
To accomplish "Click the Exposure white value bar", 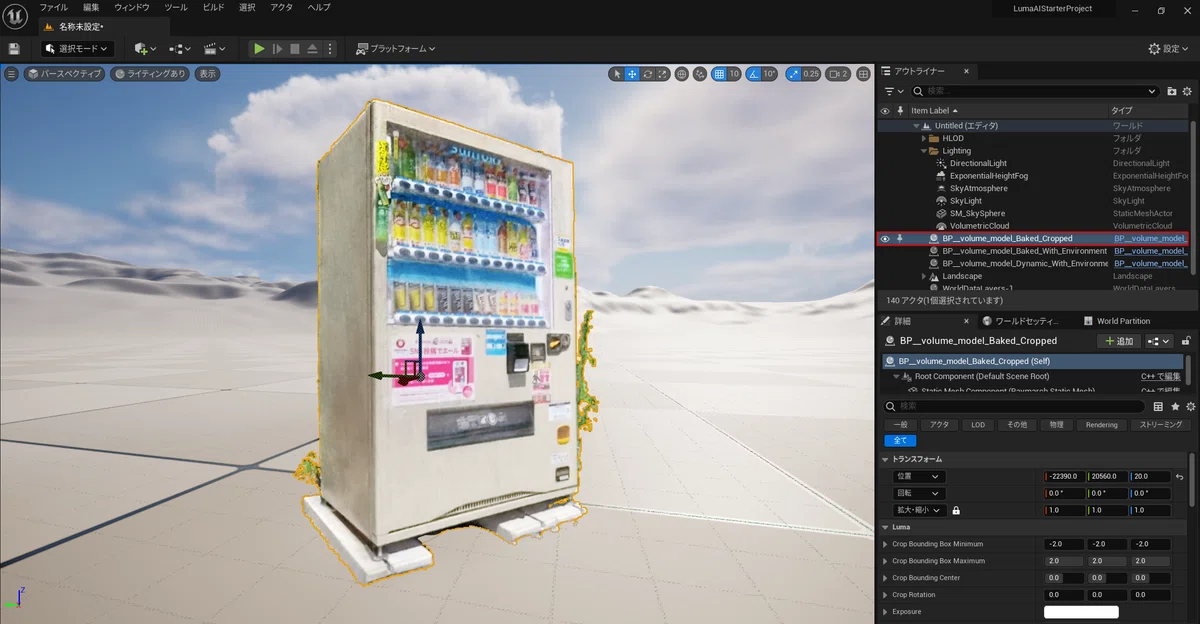I will (1081, 612).
